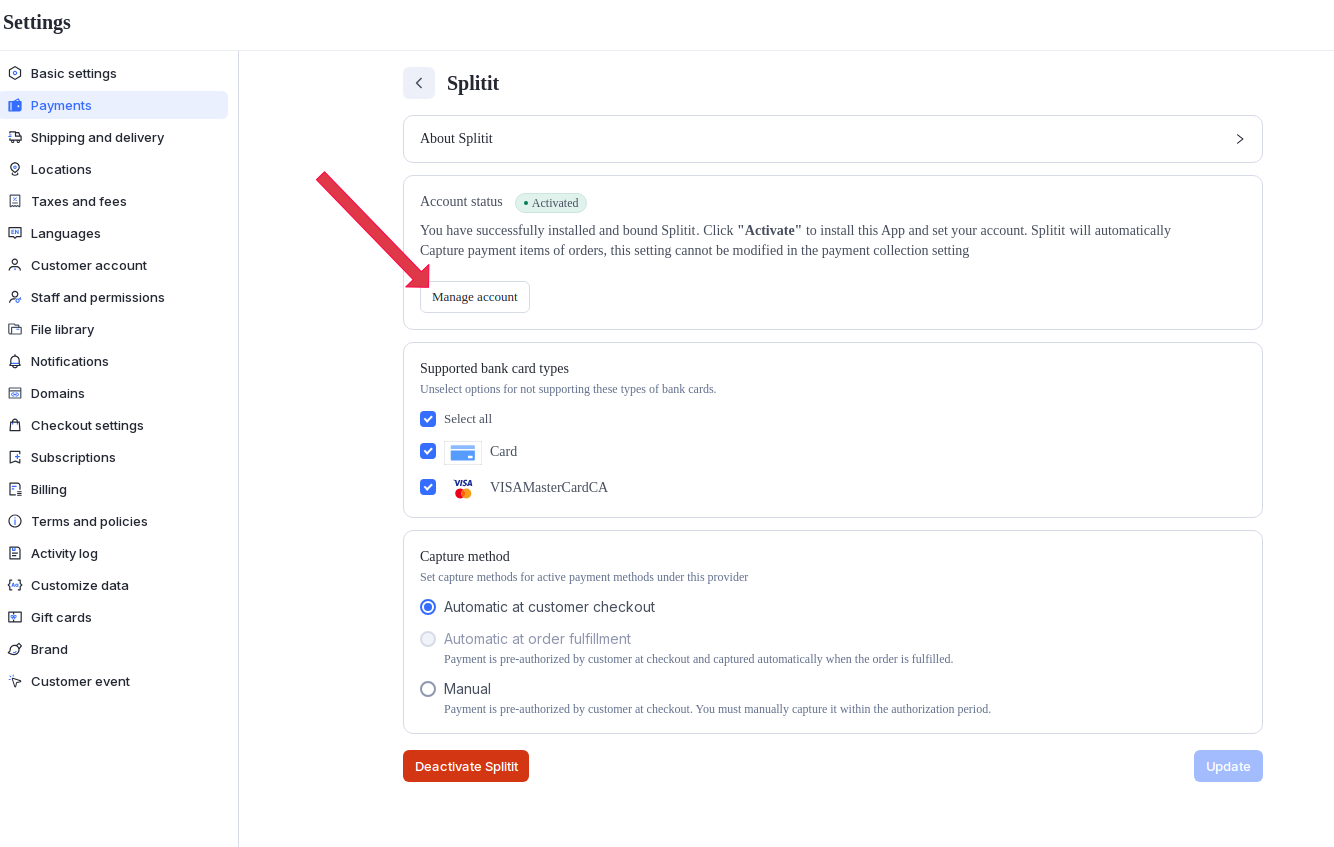1334x847 pixels.
Task: Click the Settings page title
Action: tap(37, 22)
